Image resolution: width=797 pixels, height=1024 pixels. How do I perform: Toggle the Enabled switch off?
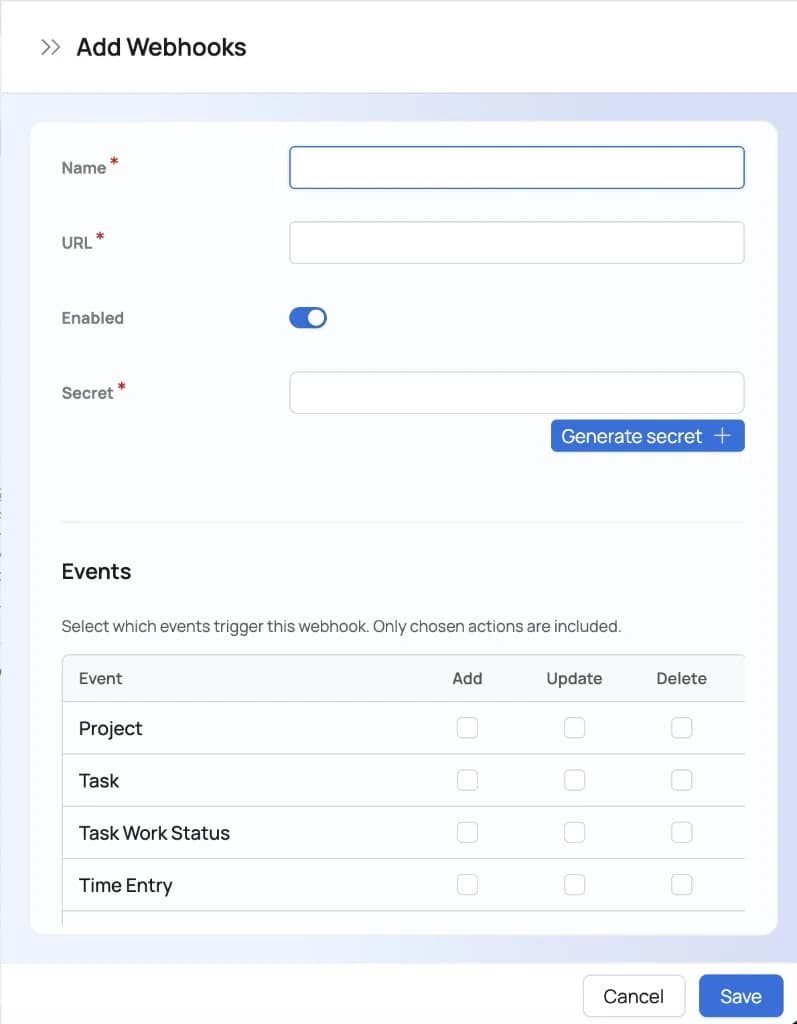(x=308, y=318)
